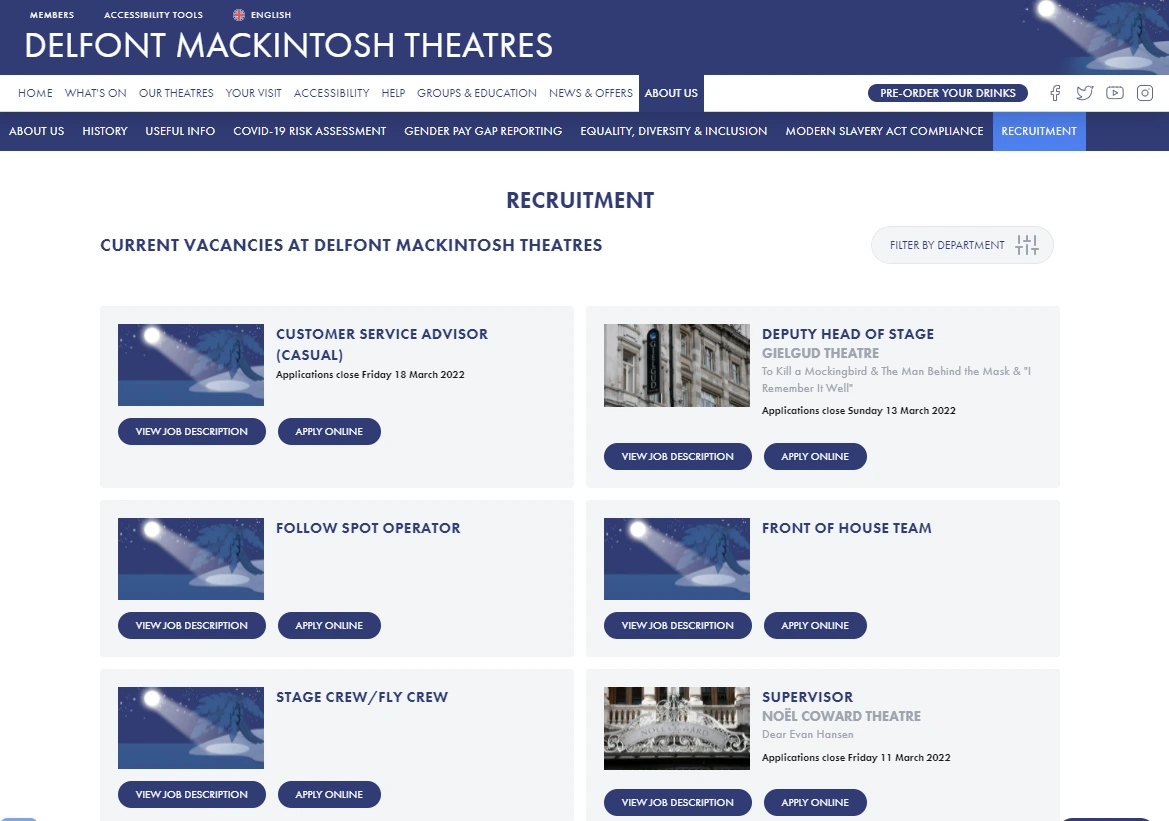View job description for Deputy Head of Stage
Image resolution: width=1169 pixels, height=821 pixels.
[677, 456]
